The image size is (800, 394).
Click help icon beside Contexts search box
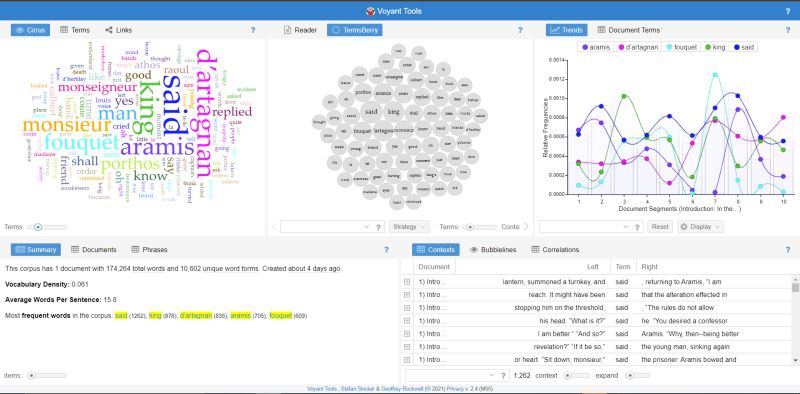[503, 376]
